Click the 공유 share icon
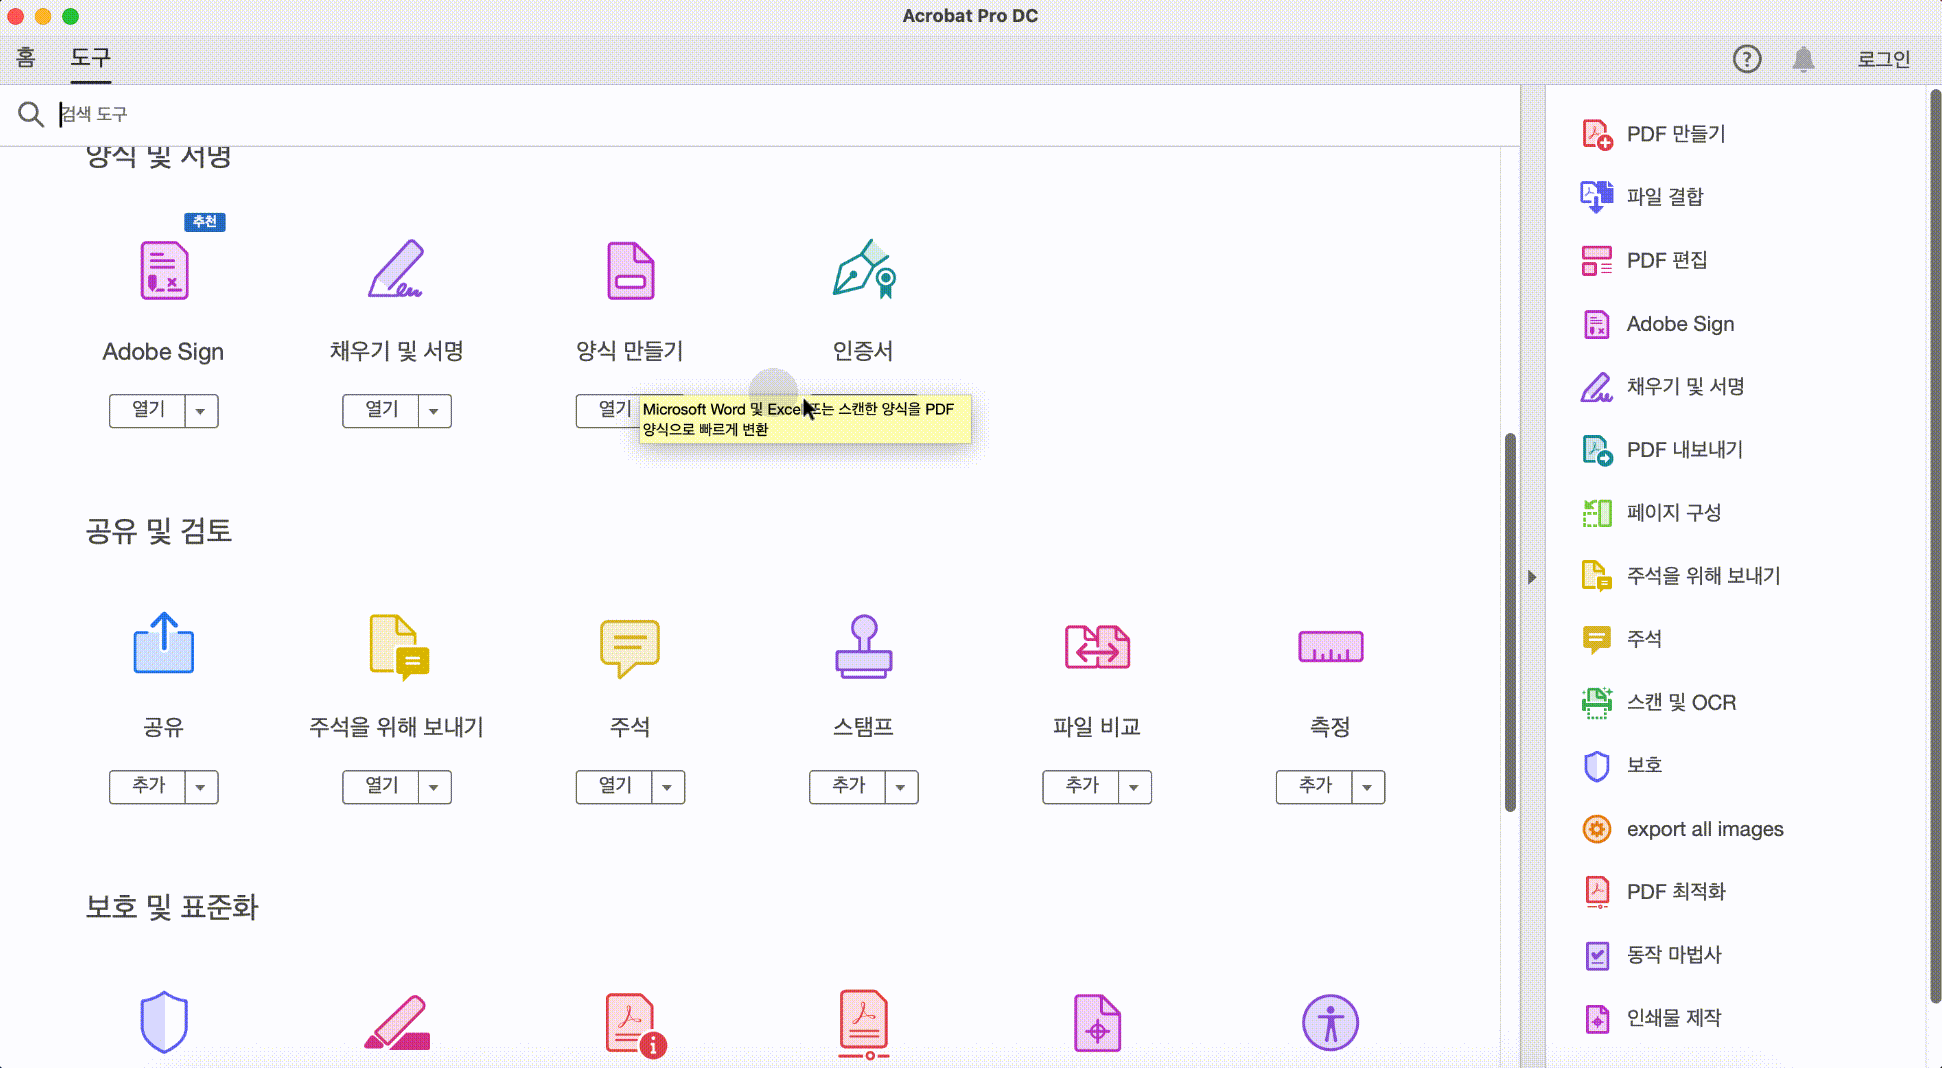Viewport: 1942px width, 1068px height. point(164,644)
